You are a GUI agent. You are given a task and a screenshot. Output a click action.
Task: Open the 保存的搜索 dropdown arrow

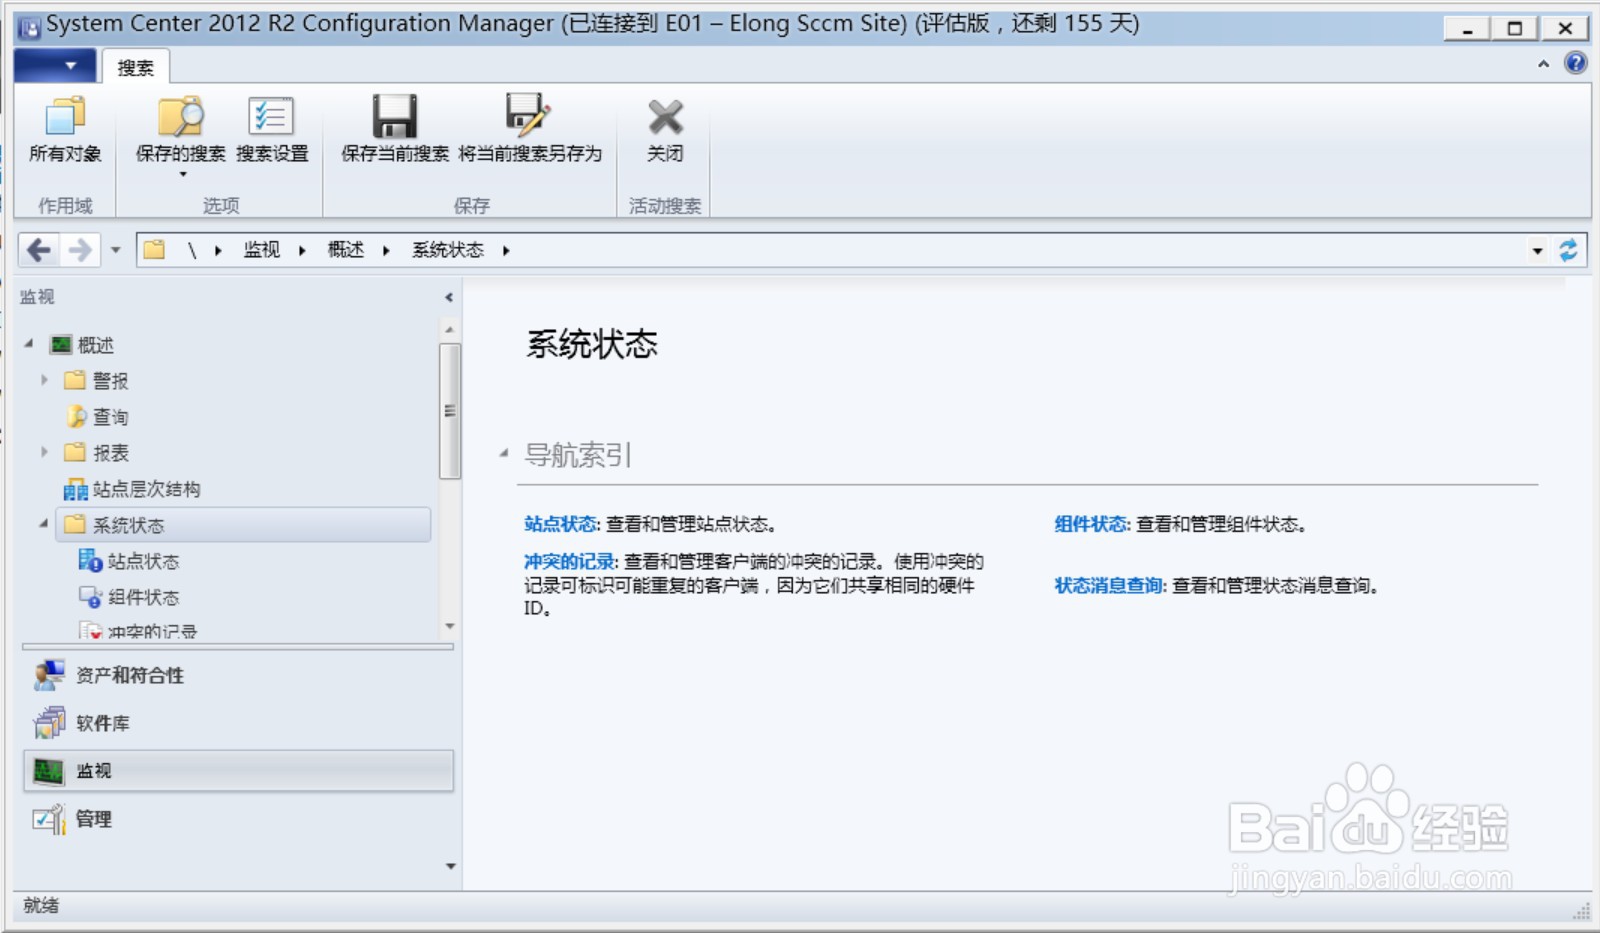click(183, 172)
